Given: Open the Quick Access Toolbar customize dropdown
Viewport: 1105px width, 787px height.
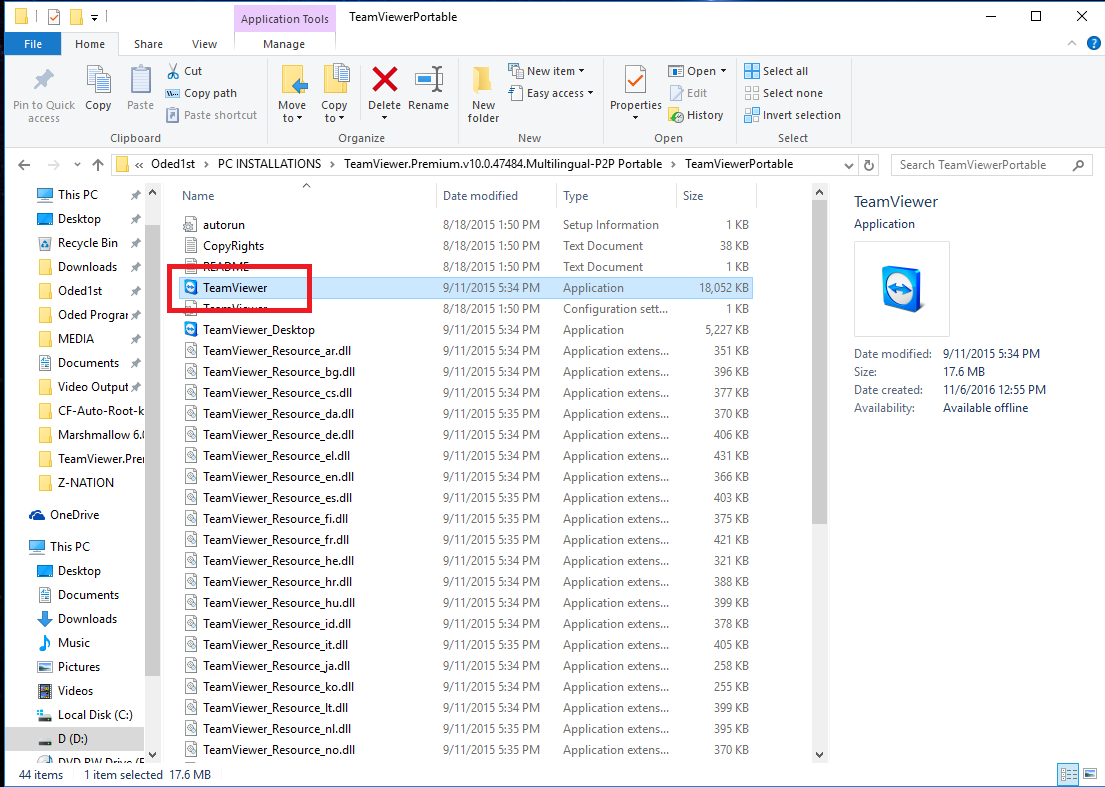Looking at the screenshot, I should click(94, 18).
